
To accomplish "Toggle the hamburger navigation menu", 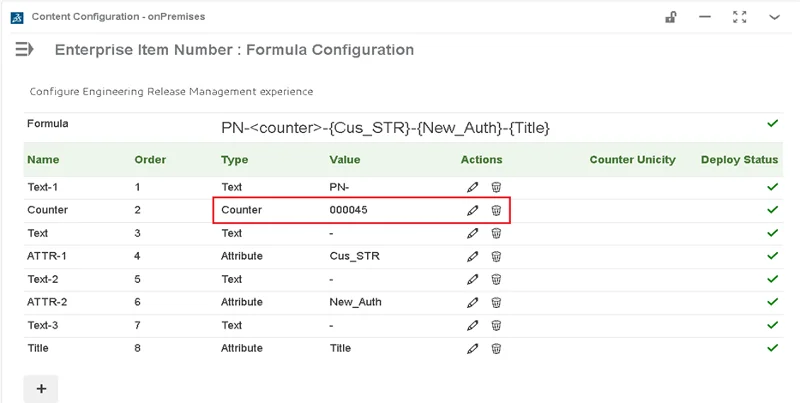I will click(x=25, y=49).
